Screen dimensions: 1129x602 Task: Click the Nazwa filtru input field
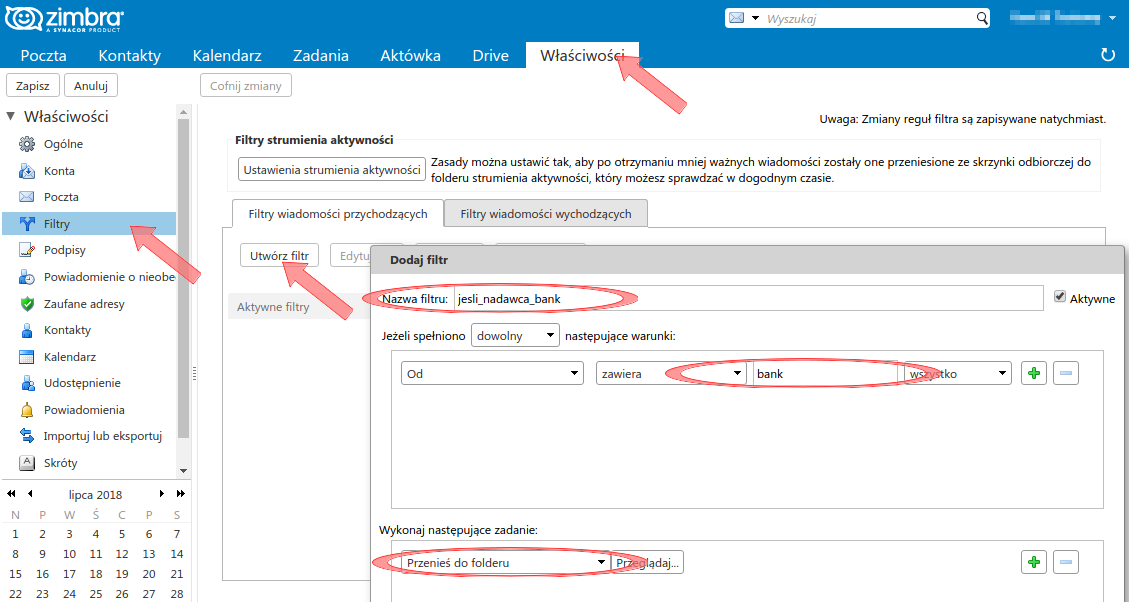[x=747, y=298]
